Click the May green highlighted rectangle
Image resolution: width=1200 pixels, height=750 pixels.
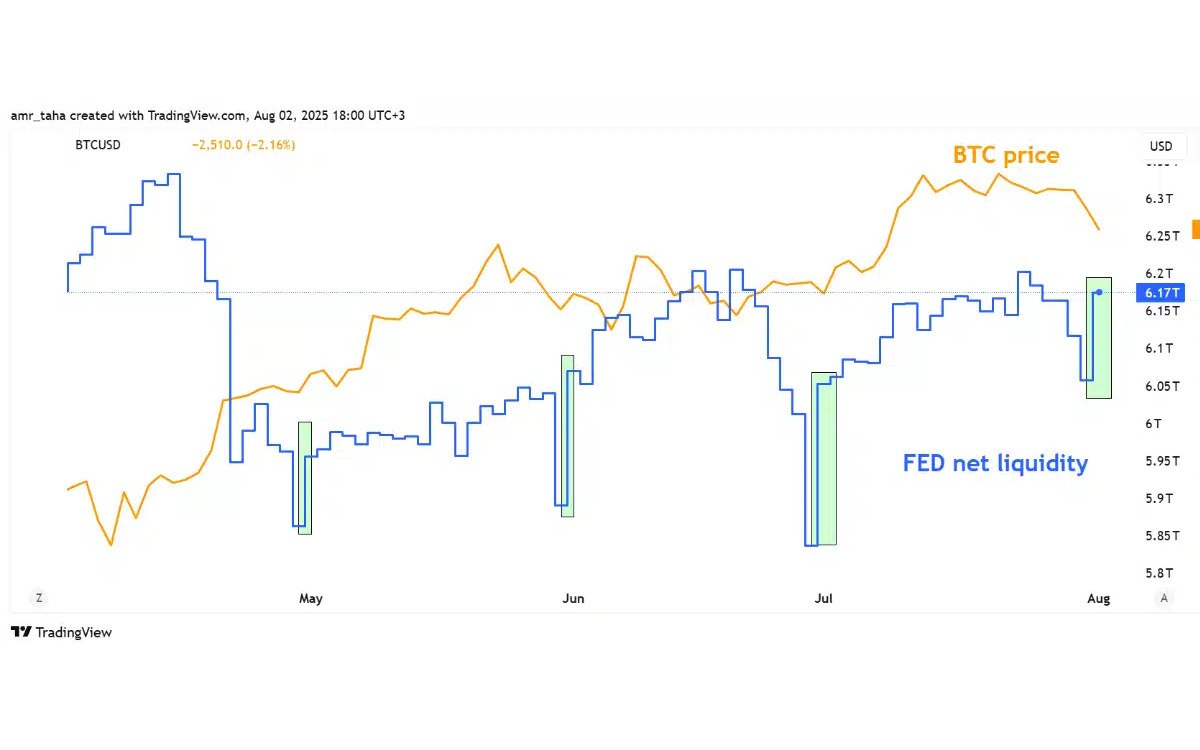305,478
